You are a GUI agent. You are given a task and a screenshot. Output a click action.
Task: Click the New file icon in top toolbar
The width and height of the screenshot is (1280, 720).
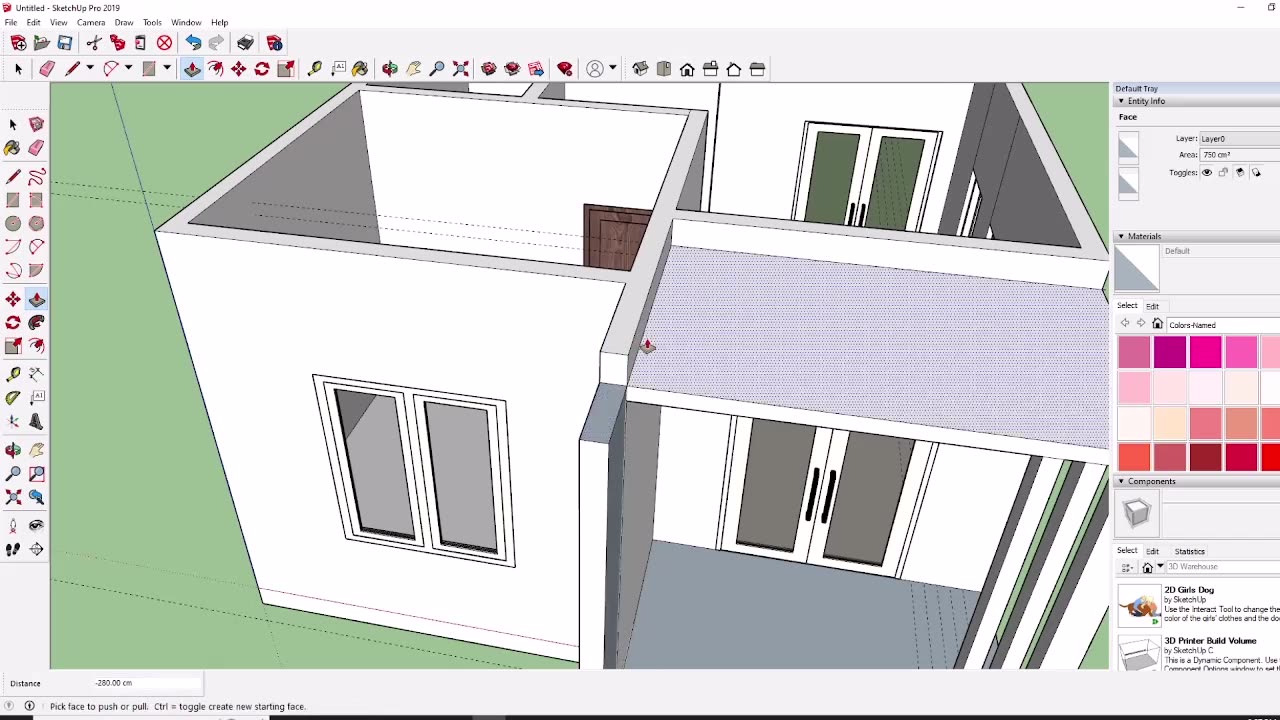click(x=18, y=43)
